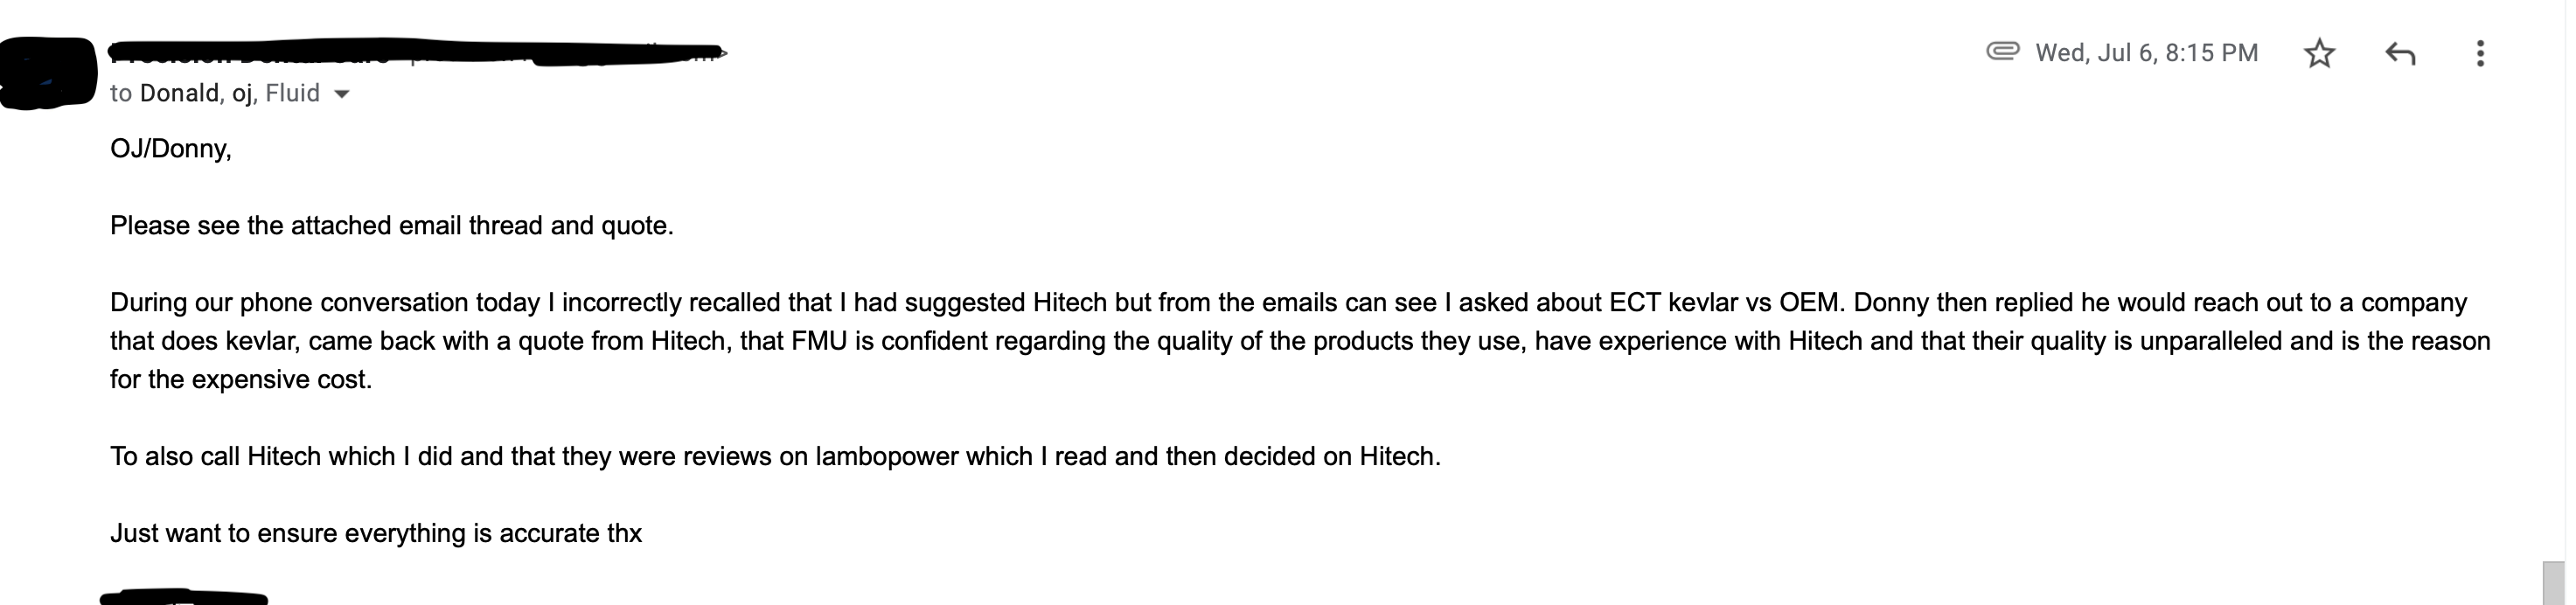Click the line ending 'for the expensive cost.'

click(241, 380)
